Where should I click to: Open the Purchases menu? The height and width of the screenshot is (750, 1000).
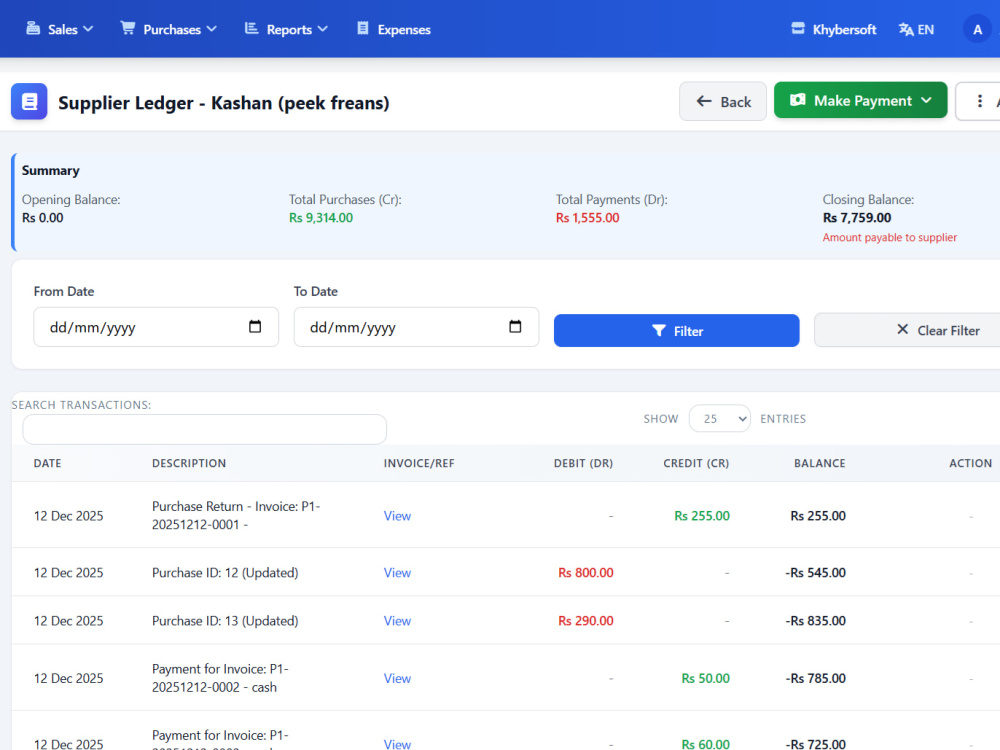pyautogui.click(x=169, y=29)
